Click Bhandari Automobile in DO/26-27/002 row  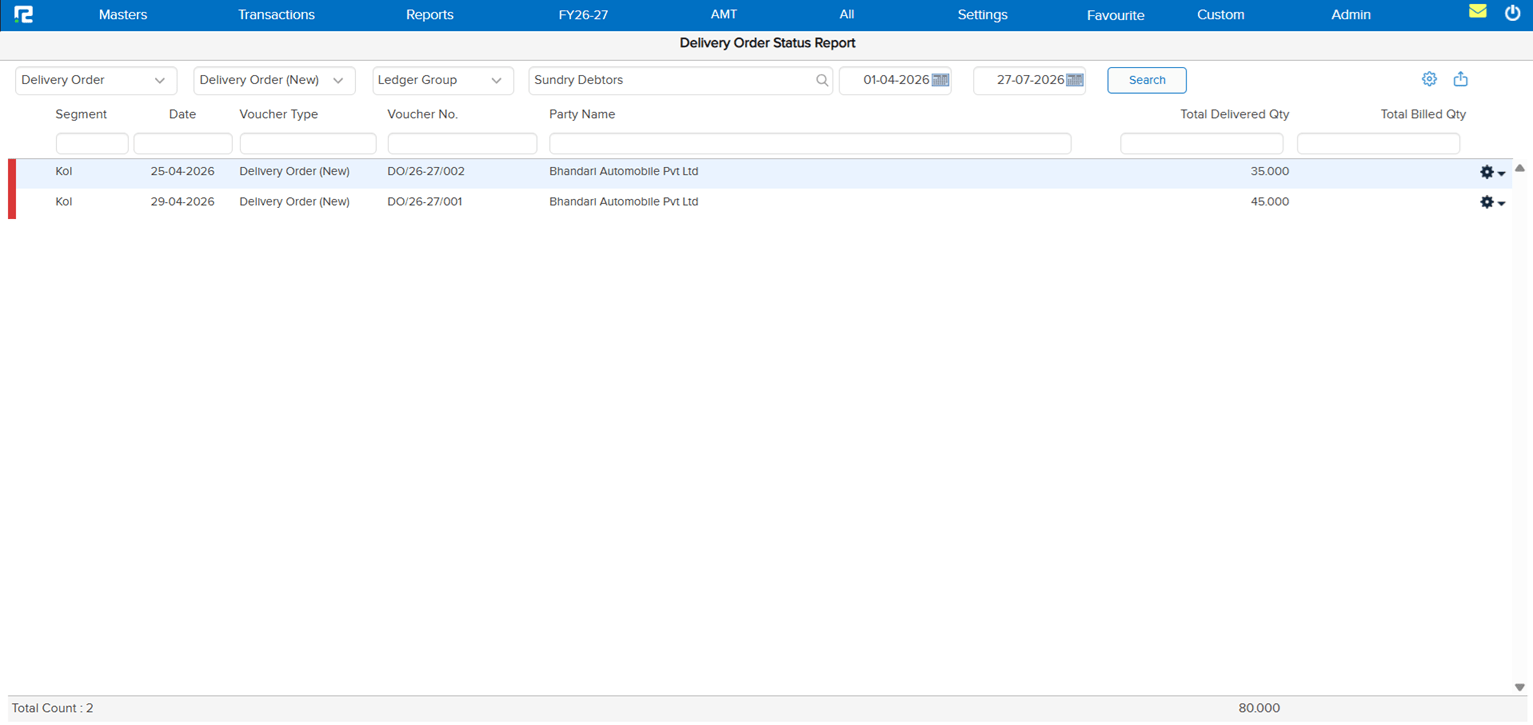pos(624,172)
